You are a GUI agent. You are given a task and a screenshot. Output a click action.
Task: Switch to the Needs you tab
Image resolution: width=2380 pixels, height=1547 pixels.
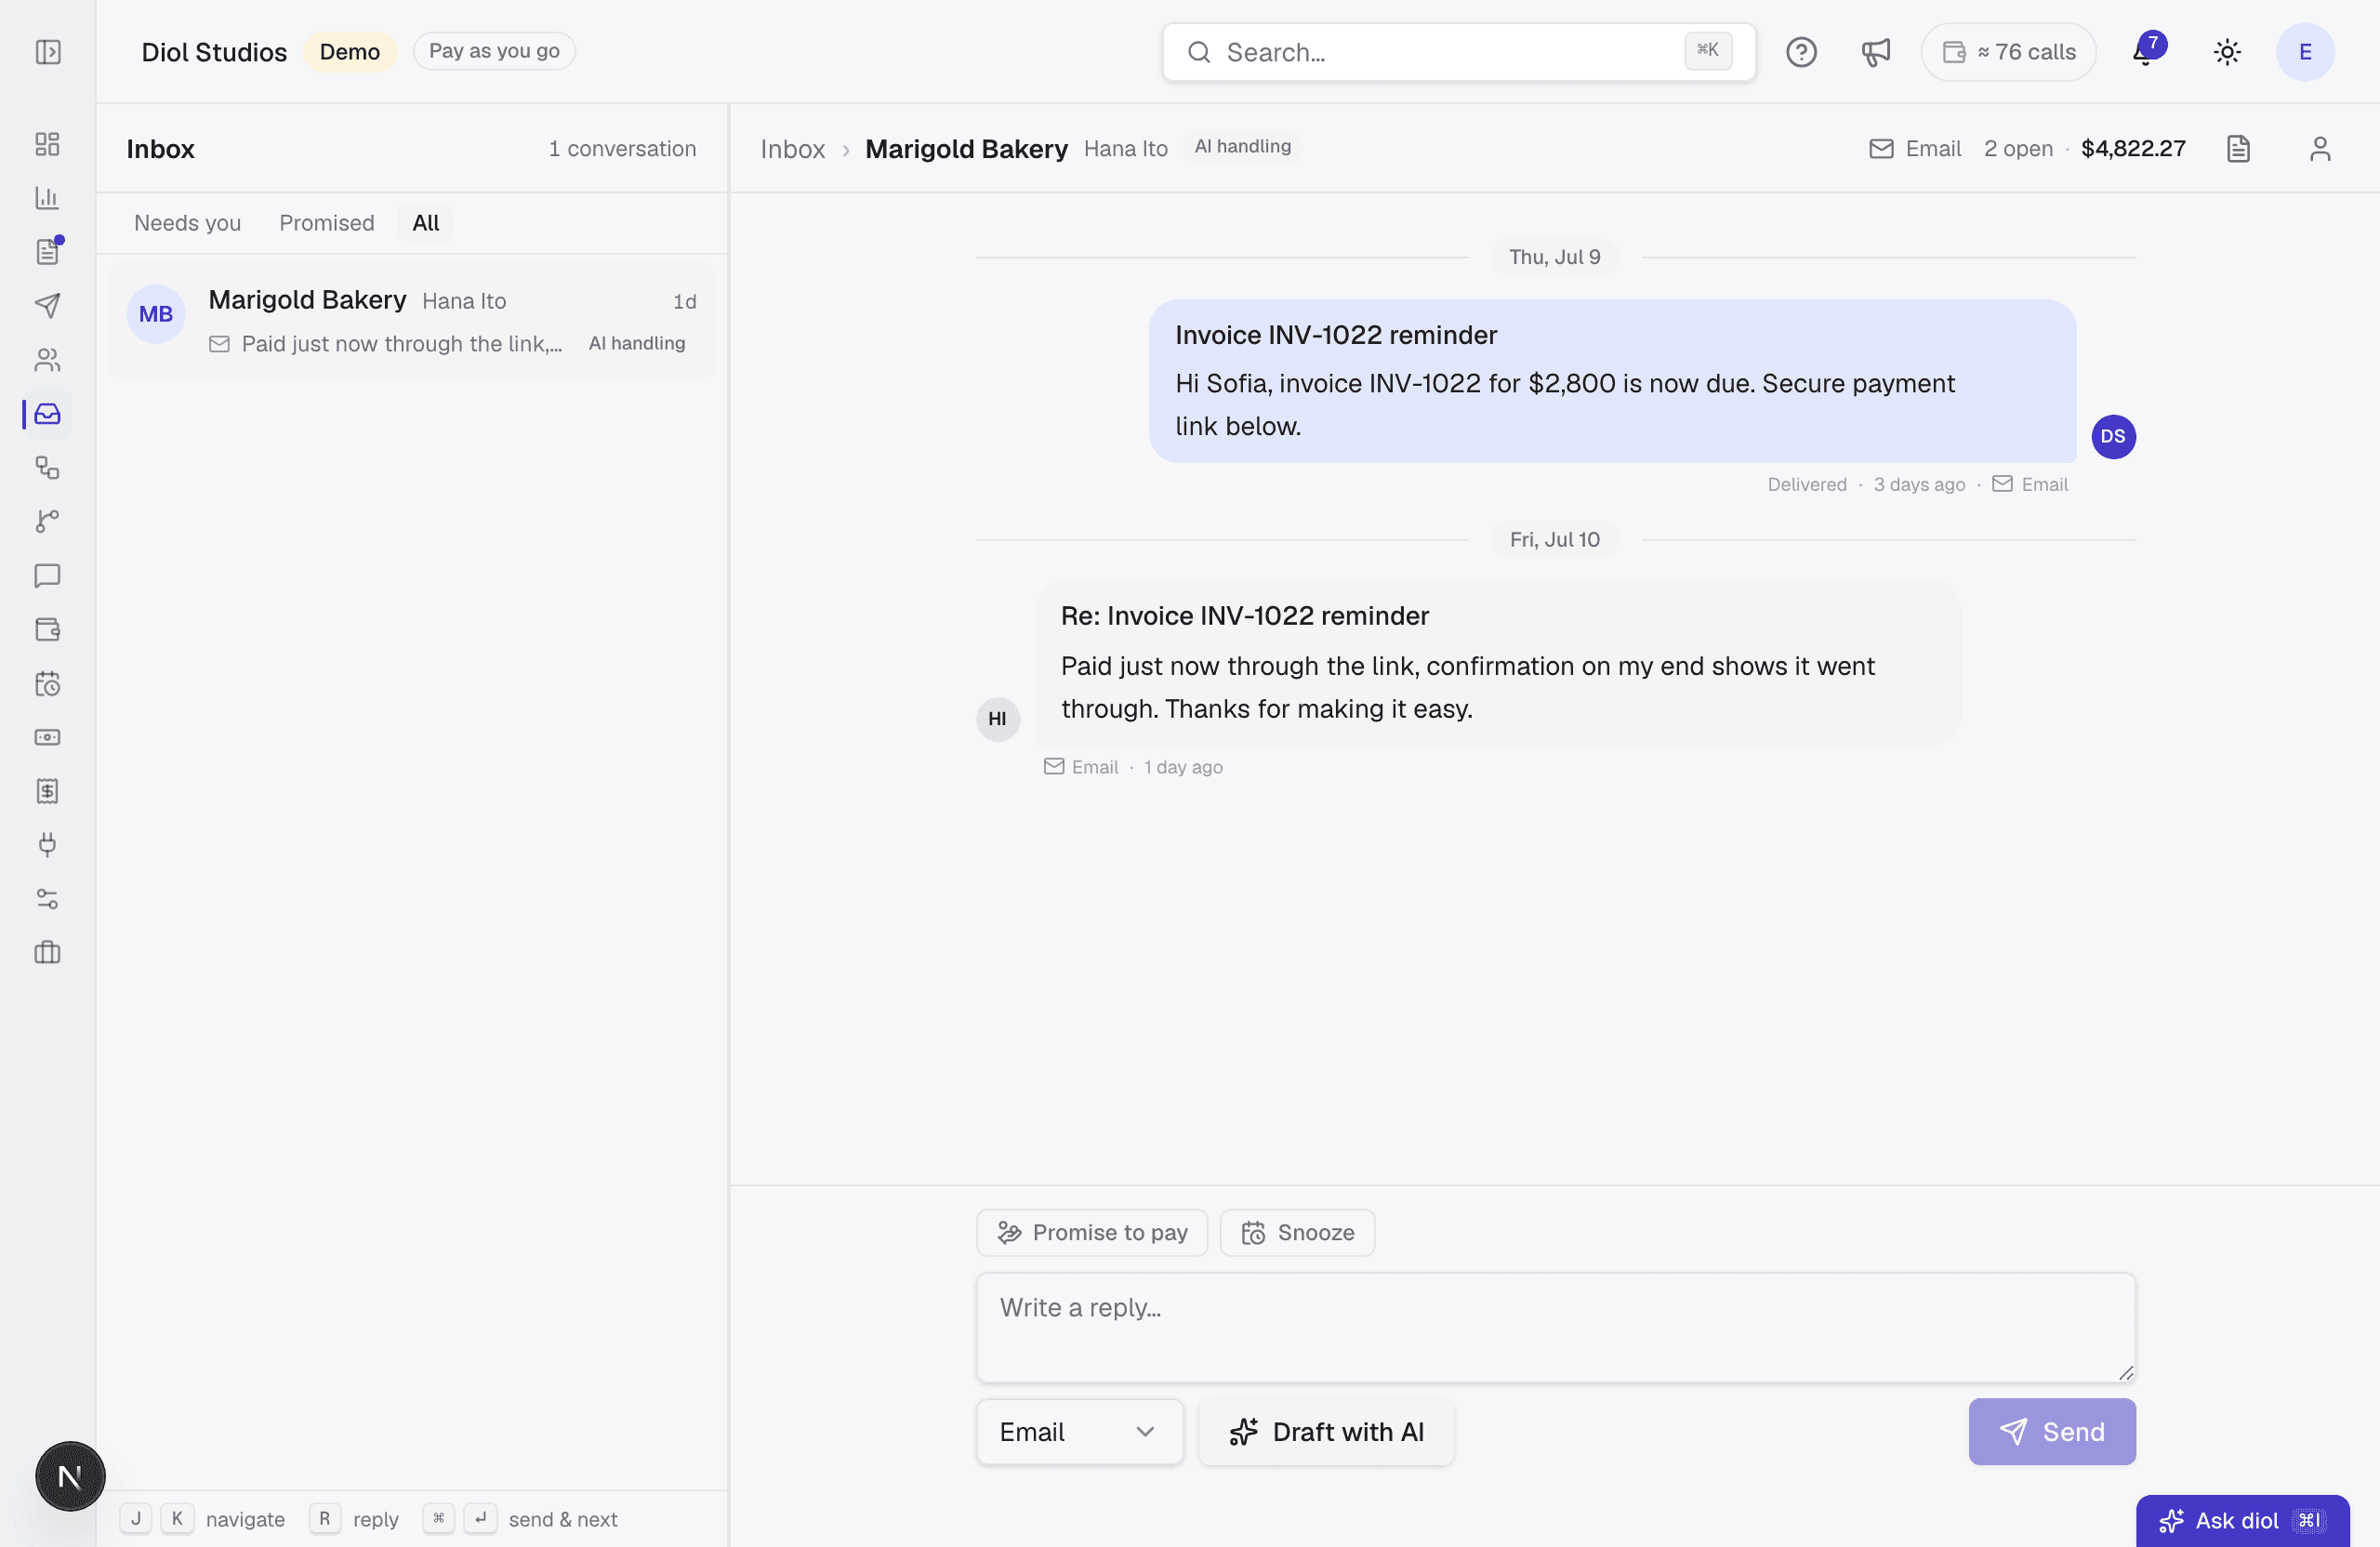[x=187, y=223]
